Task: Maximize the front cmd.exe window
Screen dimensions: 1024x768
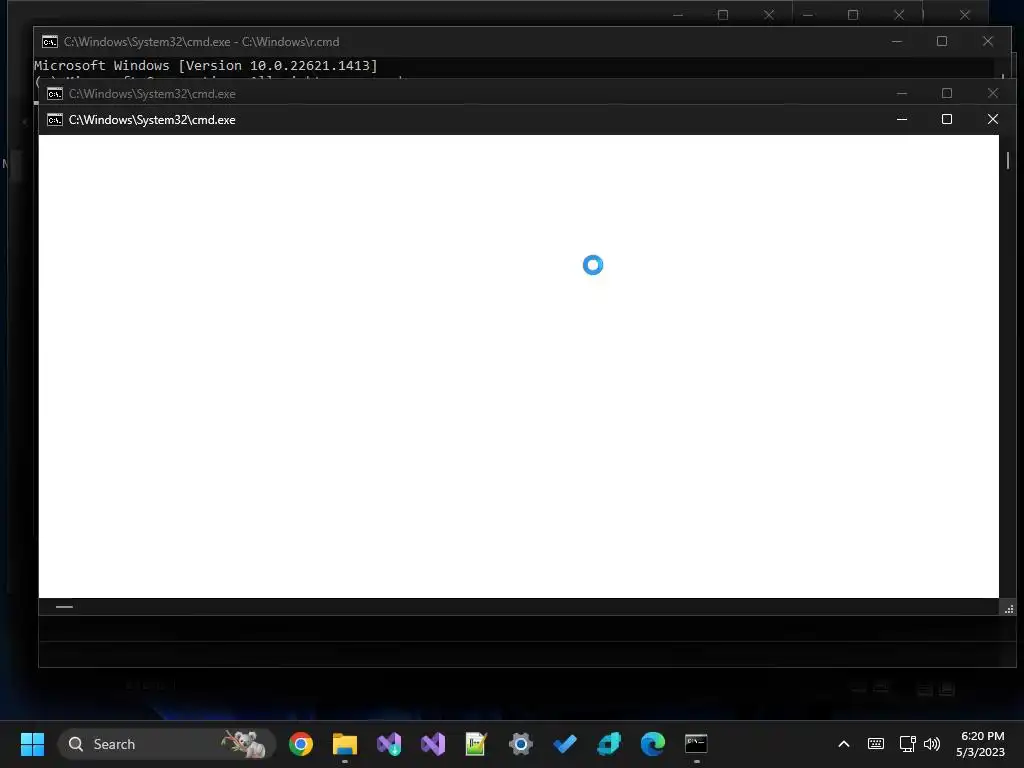Action: [947, 120]
